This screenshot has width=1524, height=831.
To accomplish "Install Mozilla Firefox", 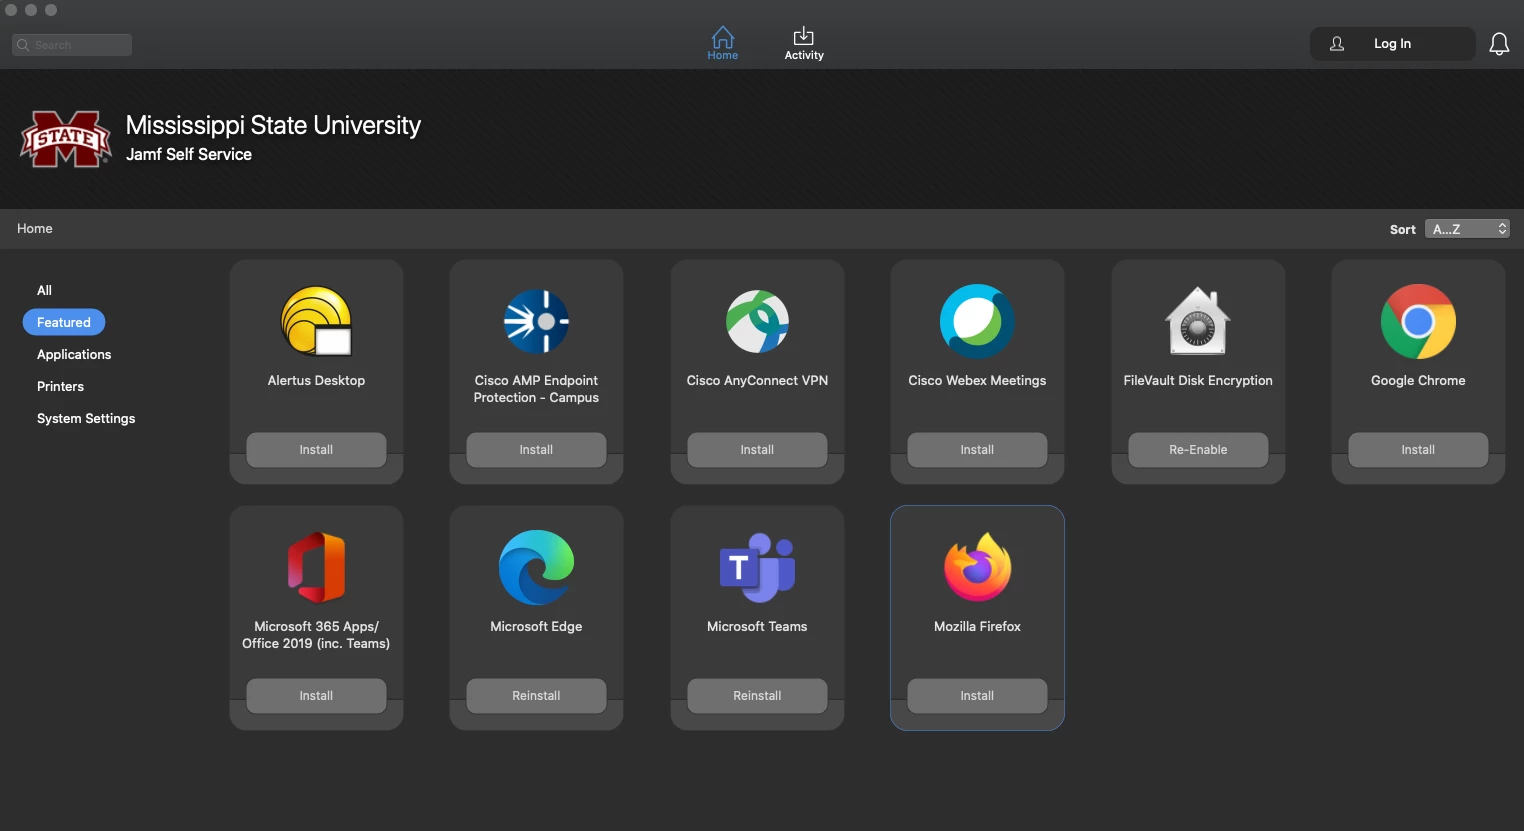I will tap(977, 696).
